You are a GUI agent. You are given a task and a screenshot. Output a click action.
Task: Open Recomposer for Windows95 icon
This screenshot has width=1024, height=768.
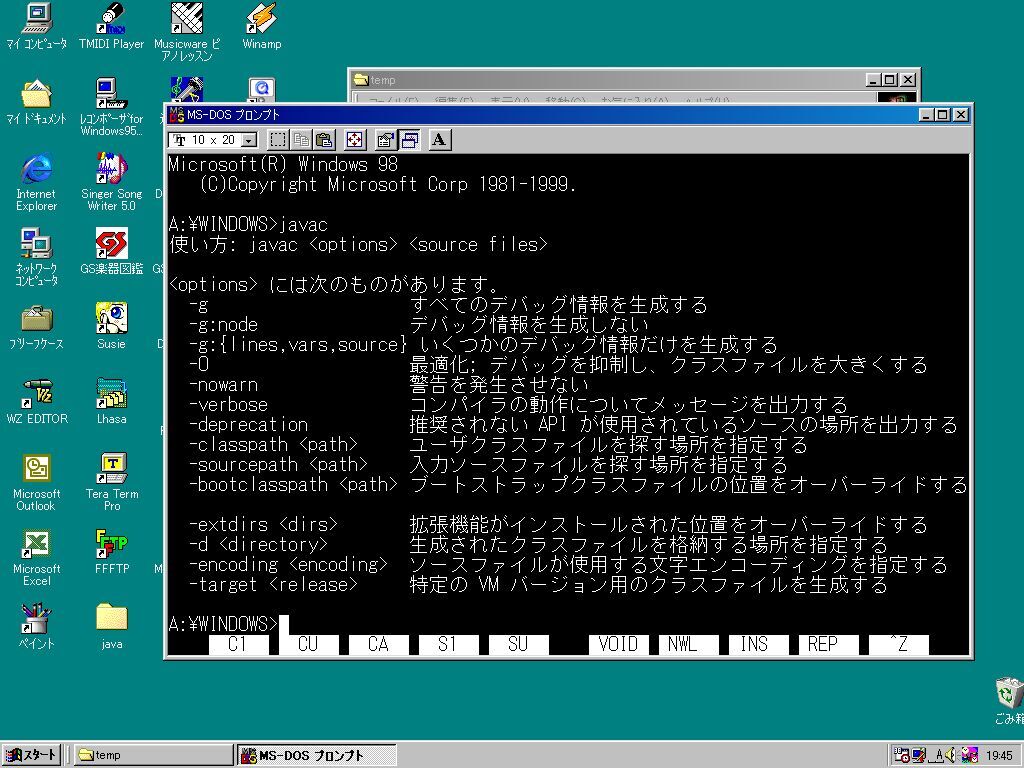click(x=111, y=107)
